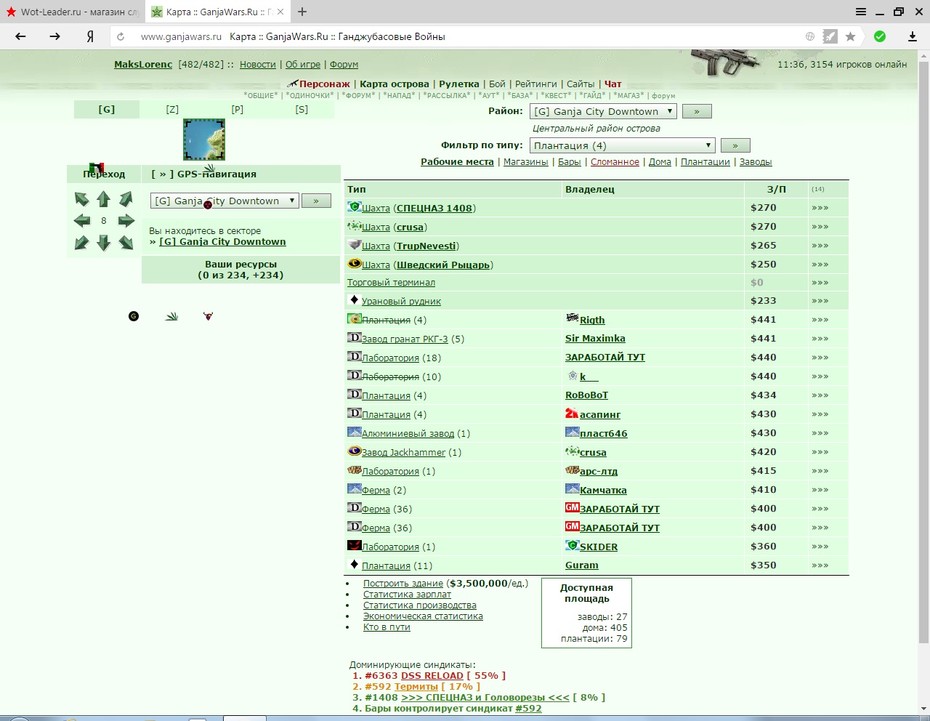This screenshot has width=930, height=721.
Task: Open the Карта острова menu item
Action: click(394, 84)
